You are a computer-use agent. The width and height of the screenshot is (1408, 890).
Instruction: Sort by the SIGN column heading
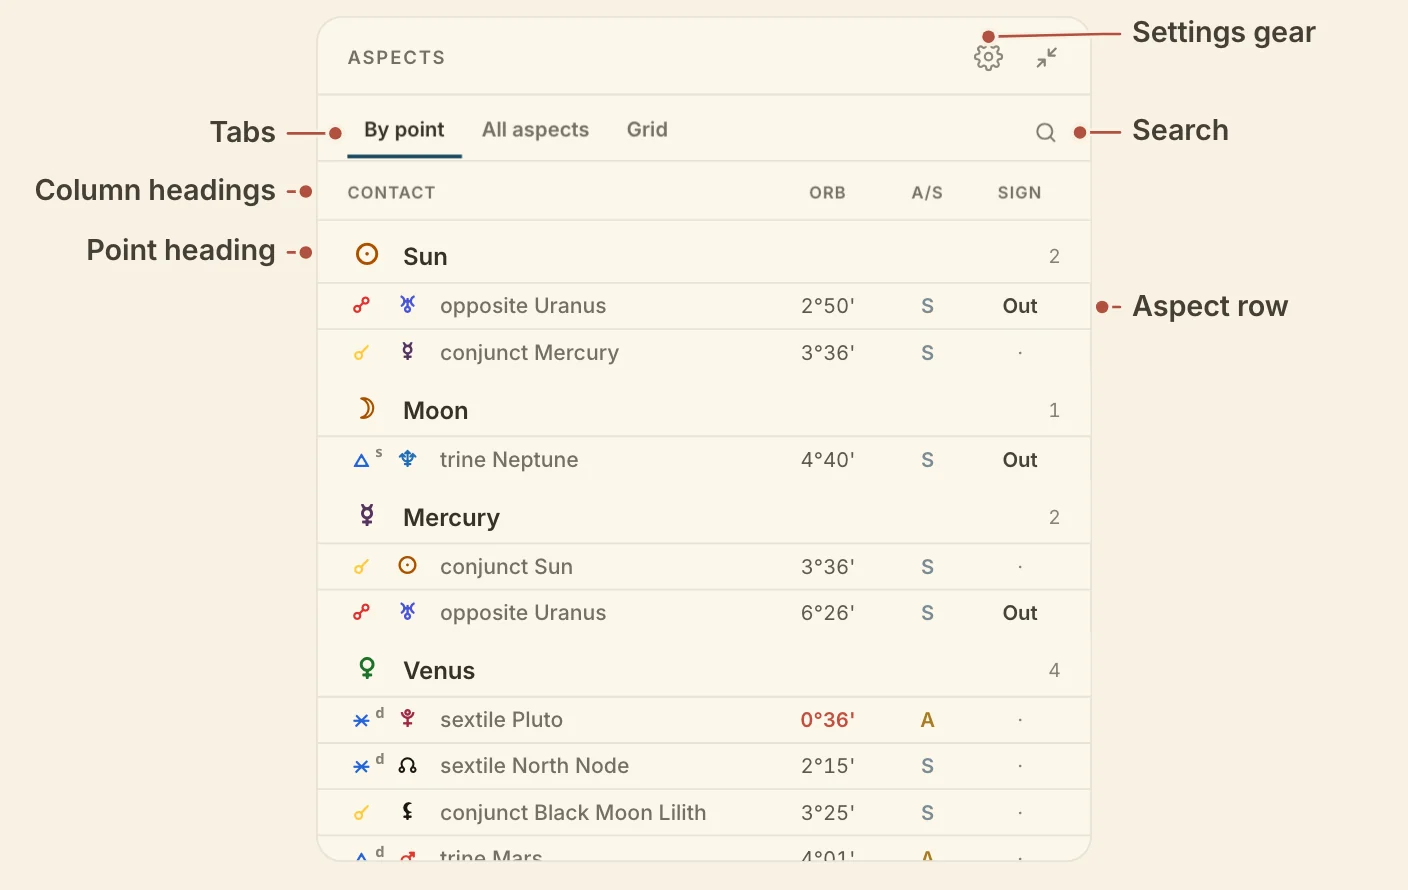pos(1019,193)
